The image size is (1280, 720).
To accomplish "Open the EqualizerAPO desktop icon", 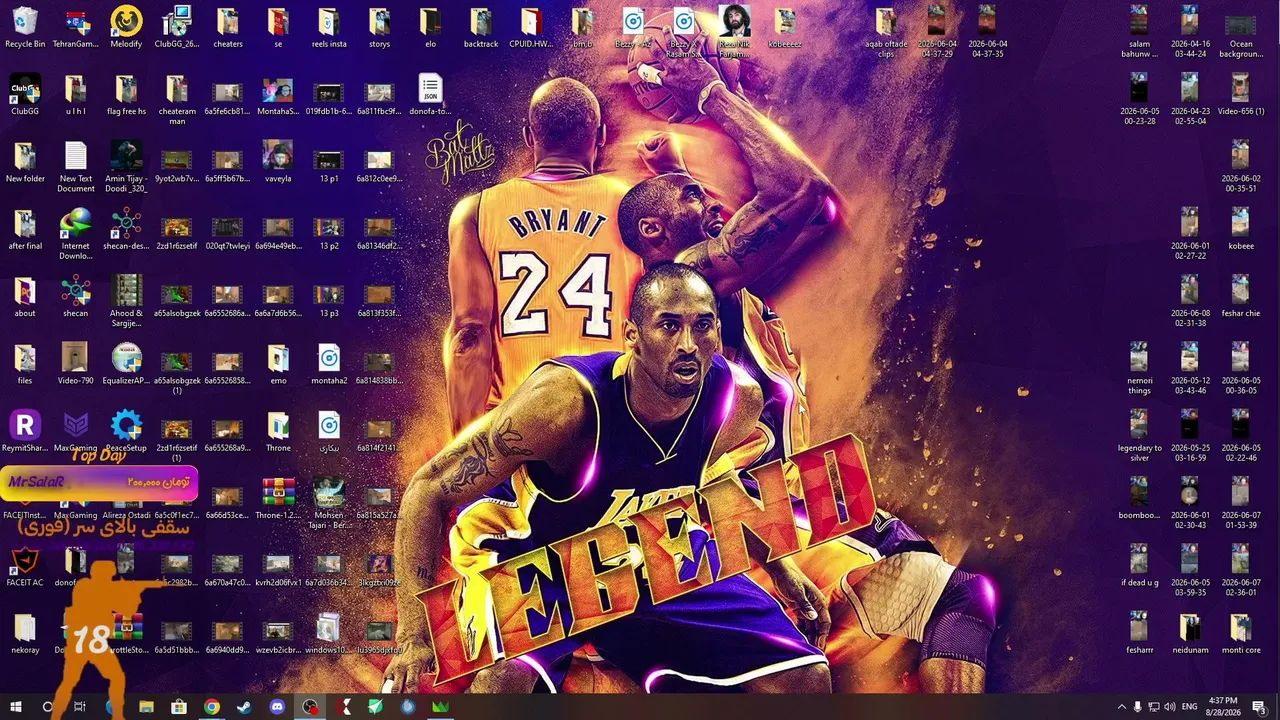I will click(x=126, y=363).
